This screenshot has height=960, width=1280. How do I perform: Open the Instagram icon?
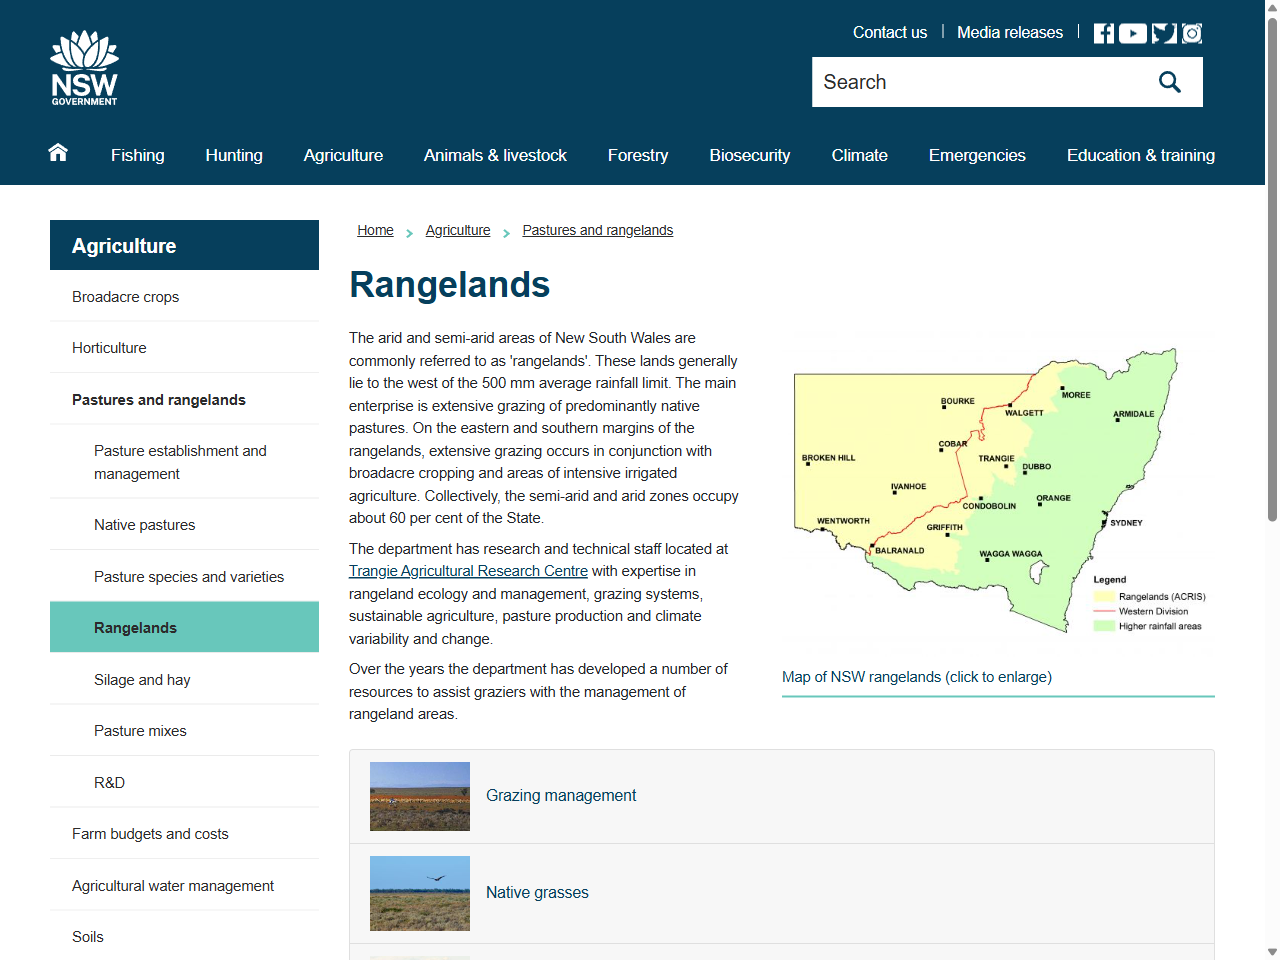(x=1191, y=32)
